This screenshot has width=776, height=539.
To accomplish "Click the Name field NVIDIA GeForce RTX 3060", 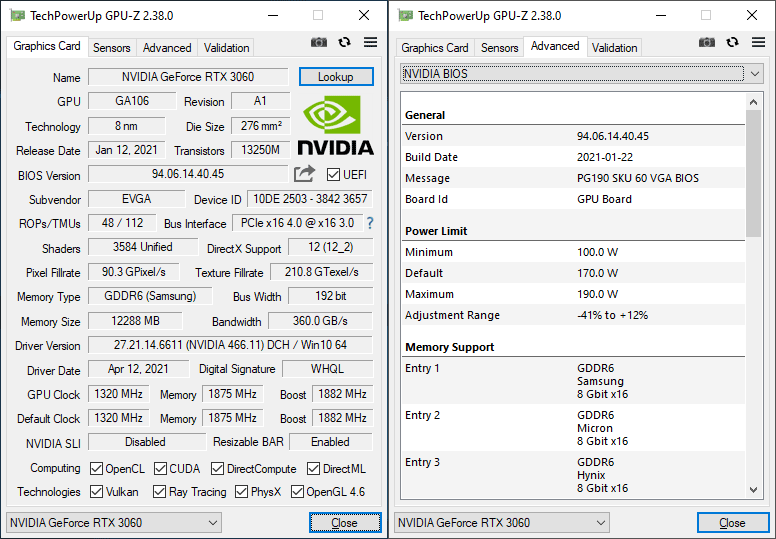I will 188,77.
